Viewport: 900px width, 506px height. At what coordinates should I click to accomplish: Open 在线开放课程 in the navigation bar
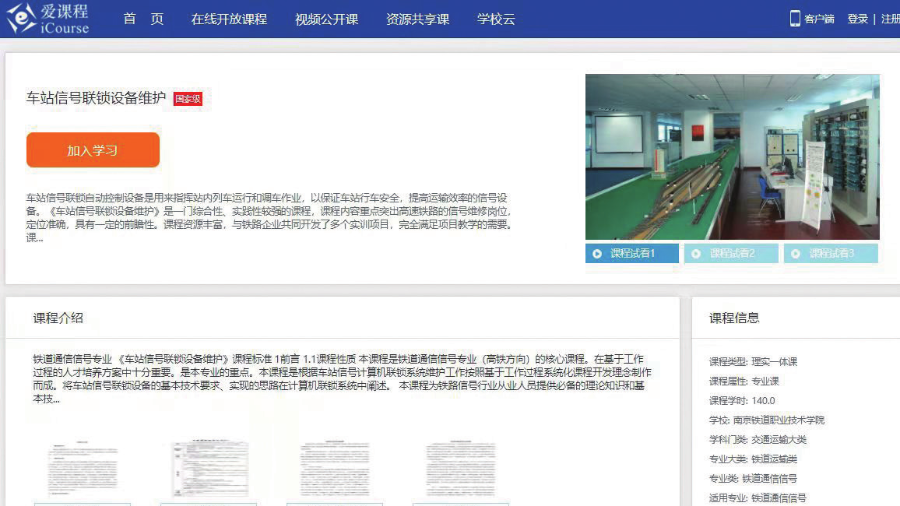(229, 19)
